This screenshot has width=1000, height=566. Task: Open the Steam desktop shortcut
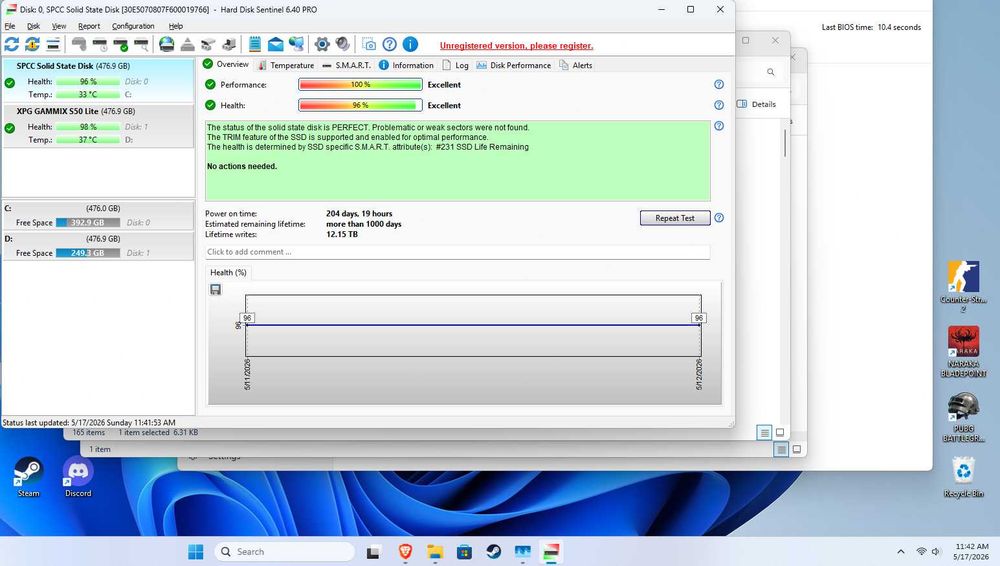[x=28, y=477]
